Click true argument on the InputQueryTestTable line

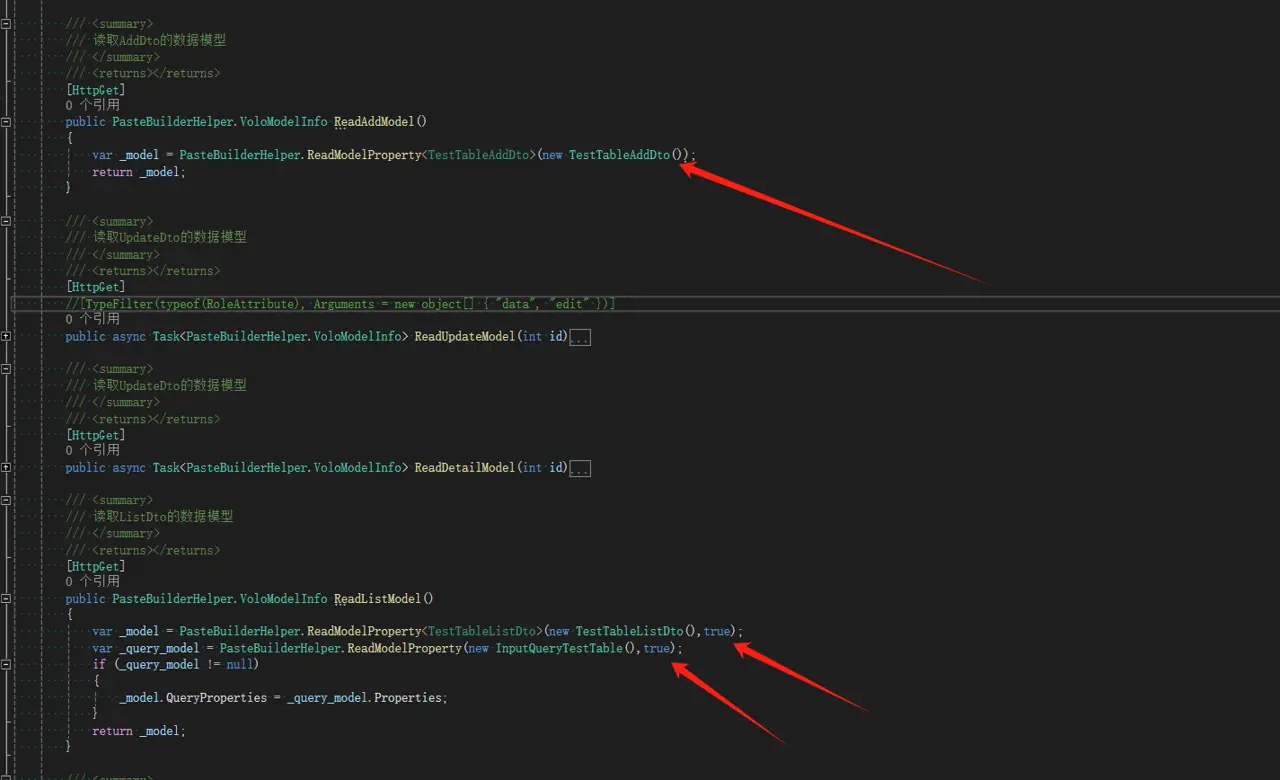coord(657,648)
